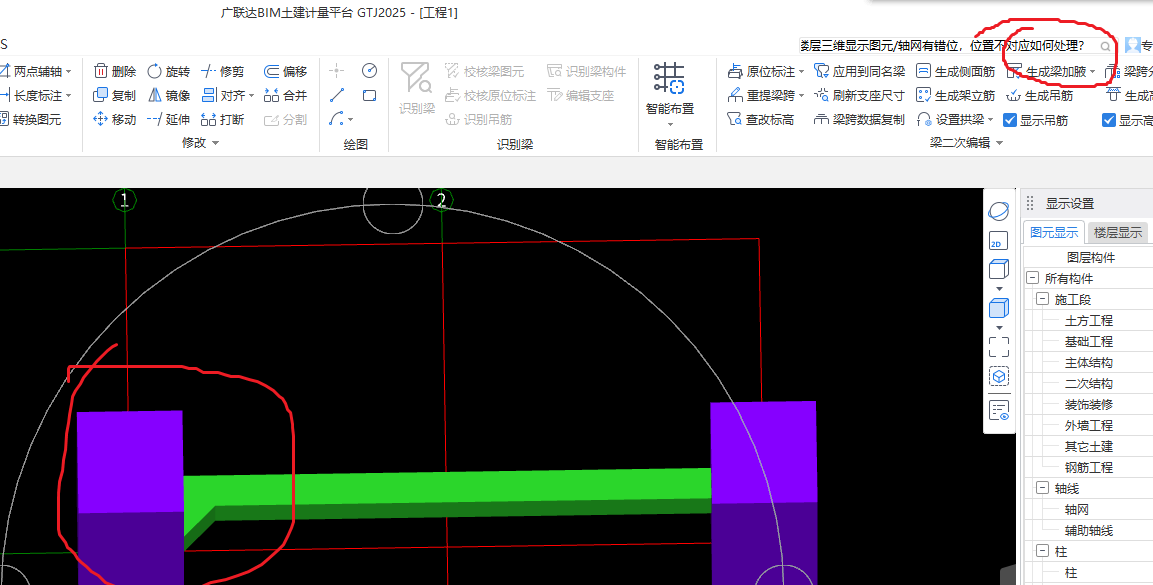Click the solid blue cube display icon

[x=999, y=308]
